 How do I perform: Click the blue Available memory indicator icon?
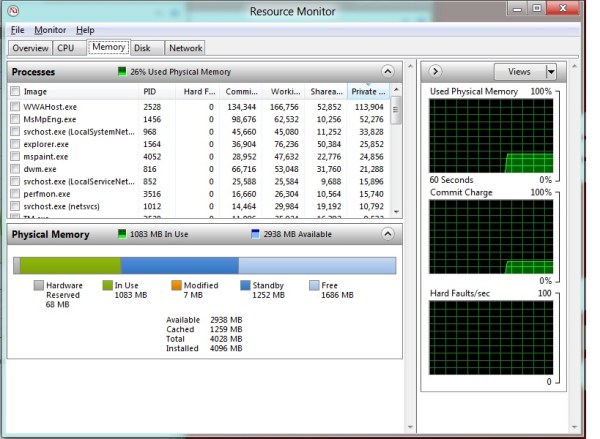257,234
